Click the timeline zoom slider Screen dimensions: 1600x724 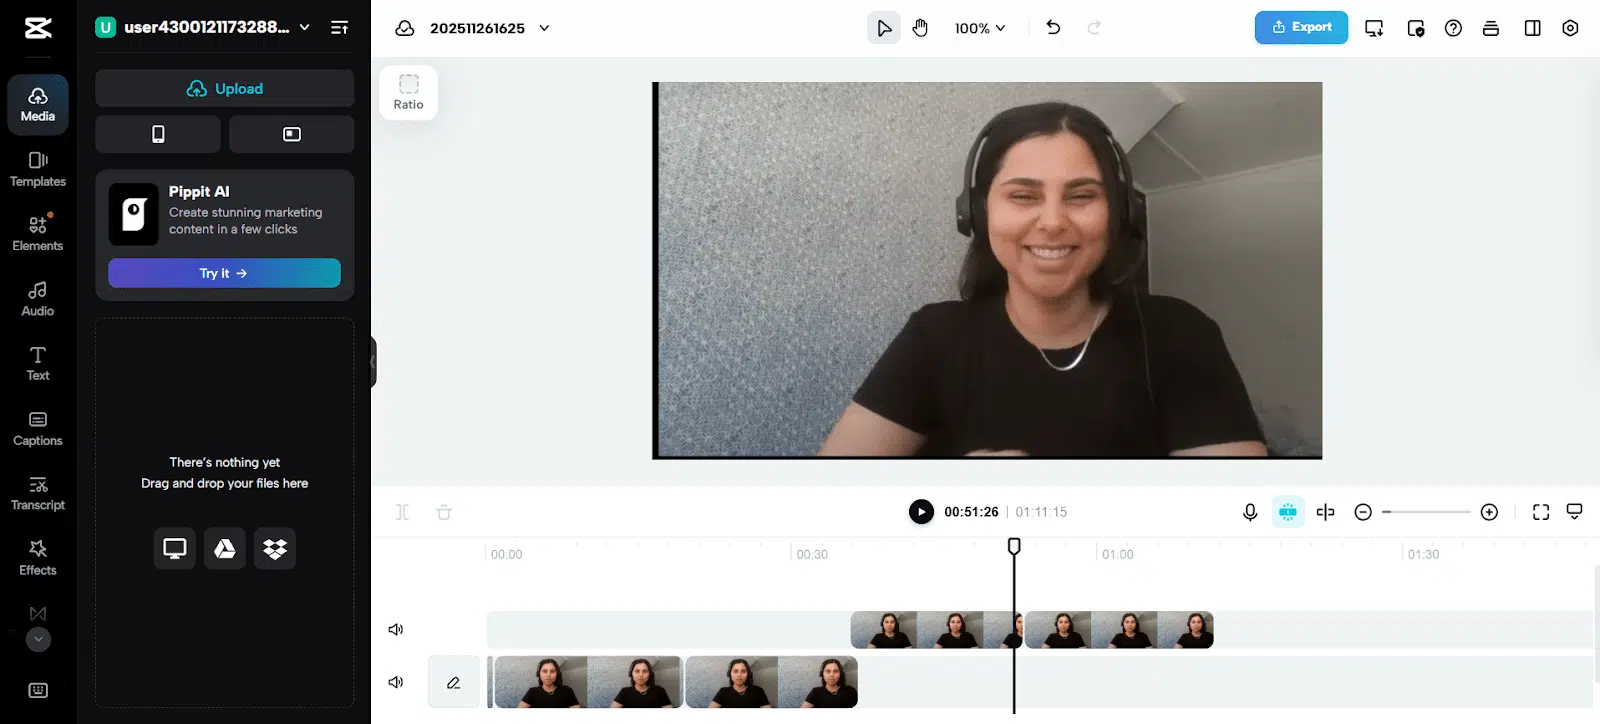point(1426,512)
